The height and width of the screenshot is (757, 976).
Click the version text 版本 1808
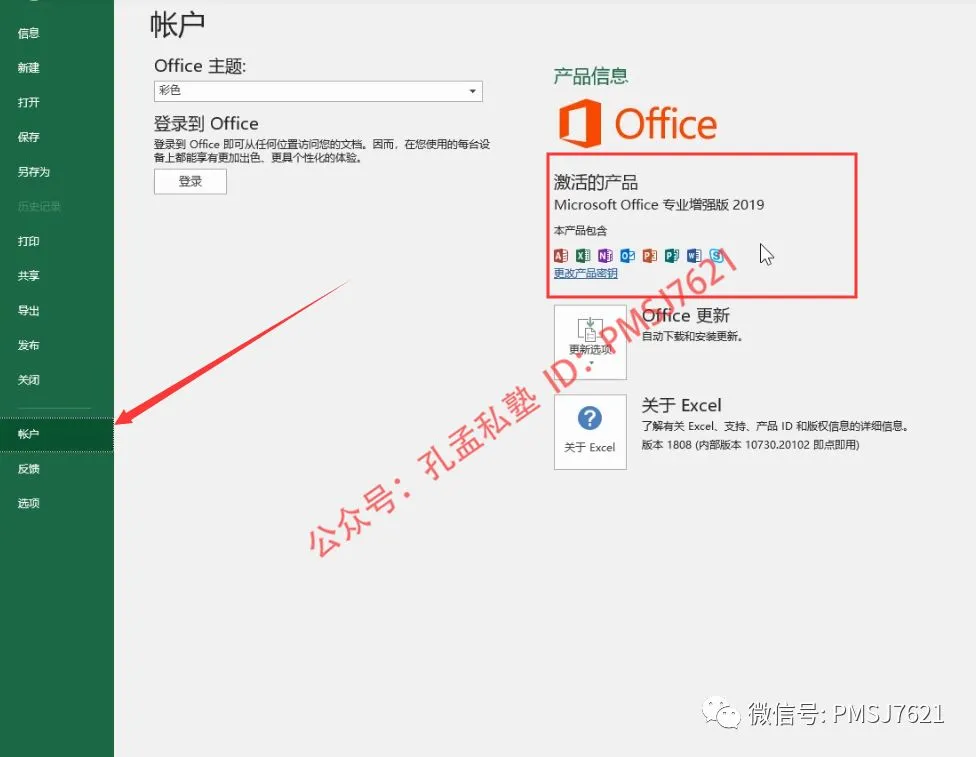[667, 445]
